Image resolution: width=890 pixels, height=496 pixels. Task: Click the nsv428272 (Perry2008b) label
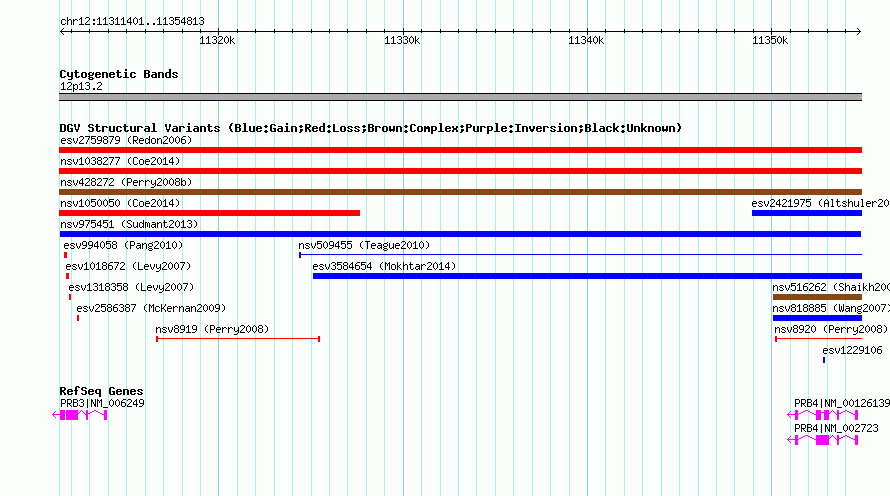click(126, 182)
